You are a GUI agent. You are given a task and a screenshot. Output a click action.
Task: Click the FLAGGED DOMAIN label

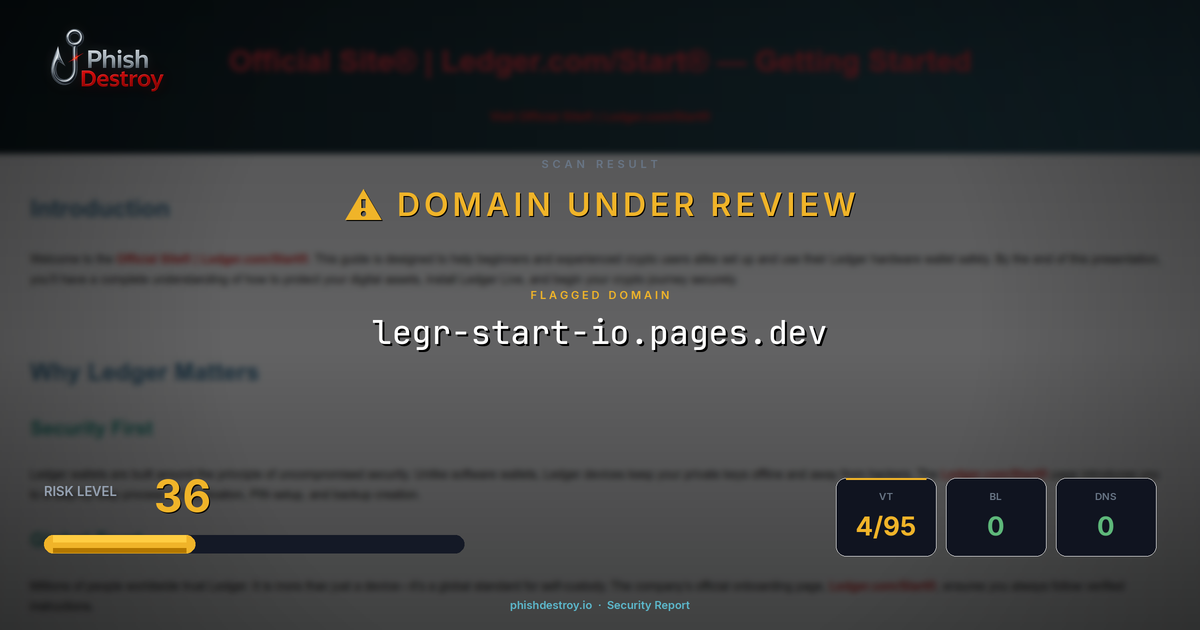tap(600, 295)
